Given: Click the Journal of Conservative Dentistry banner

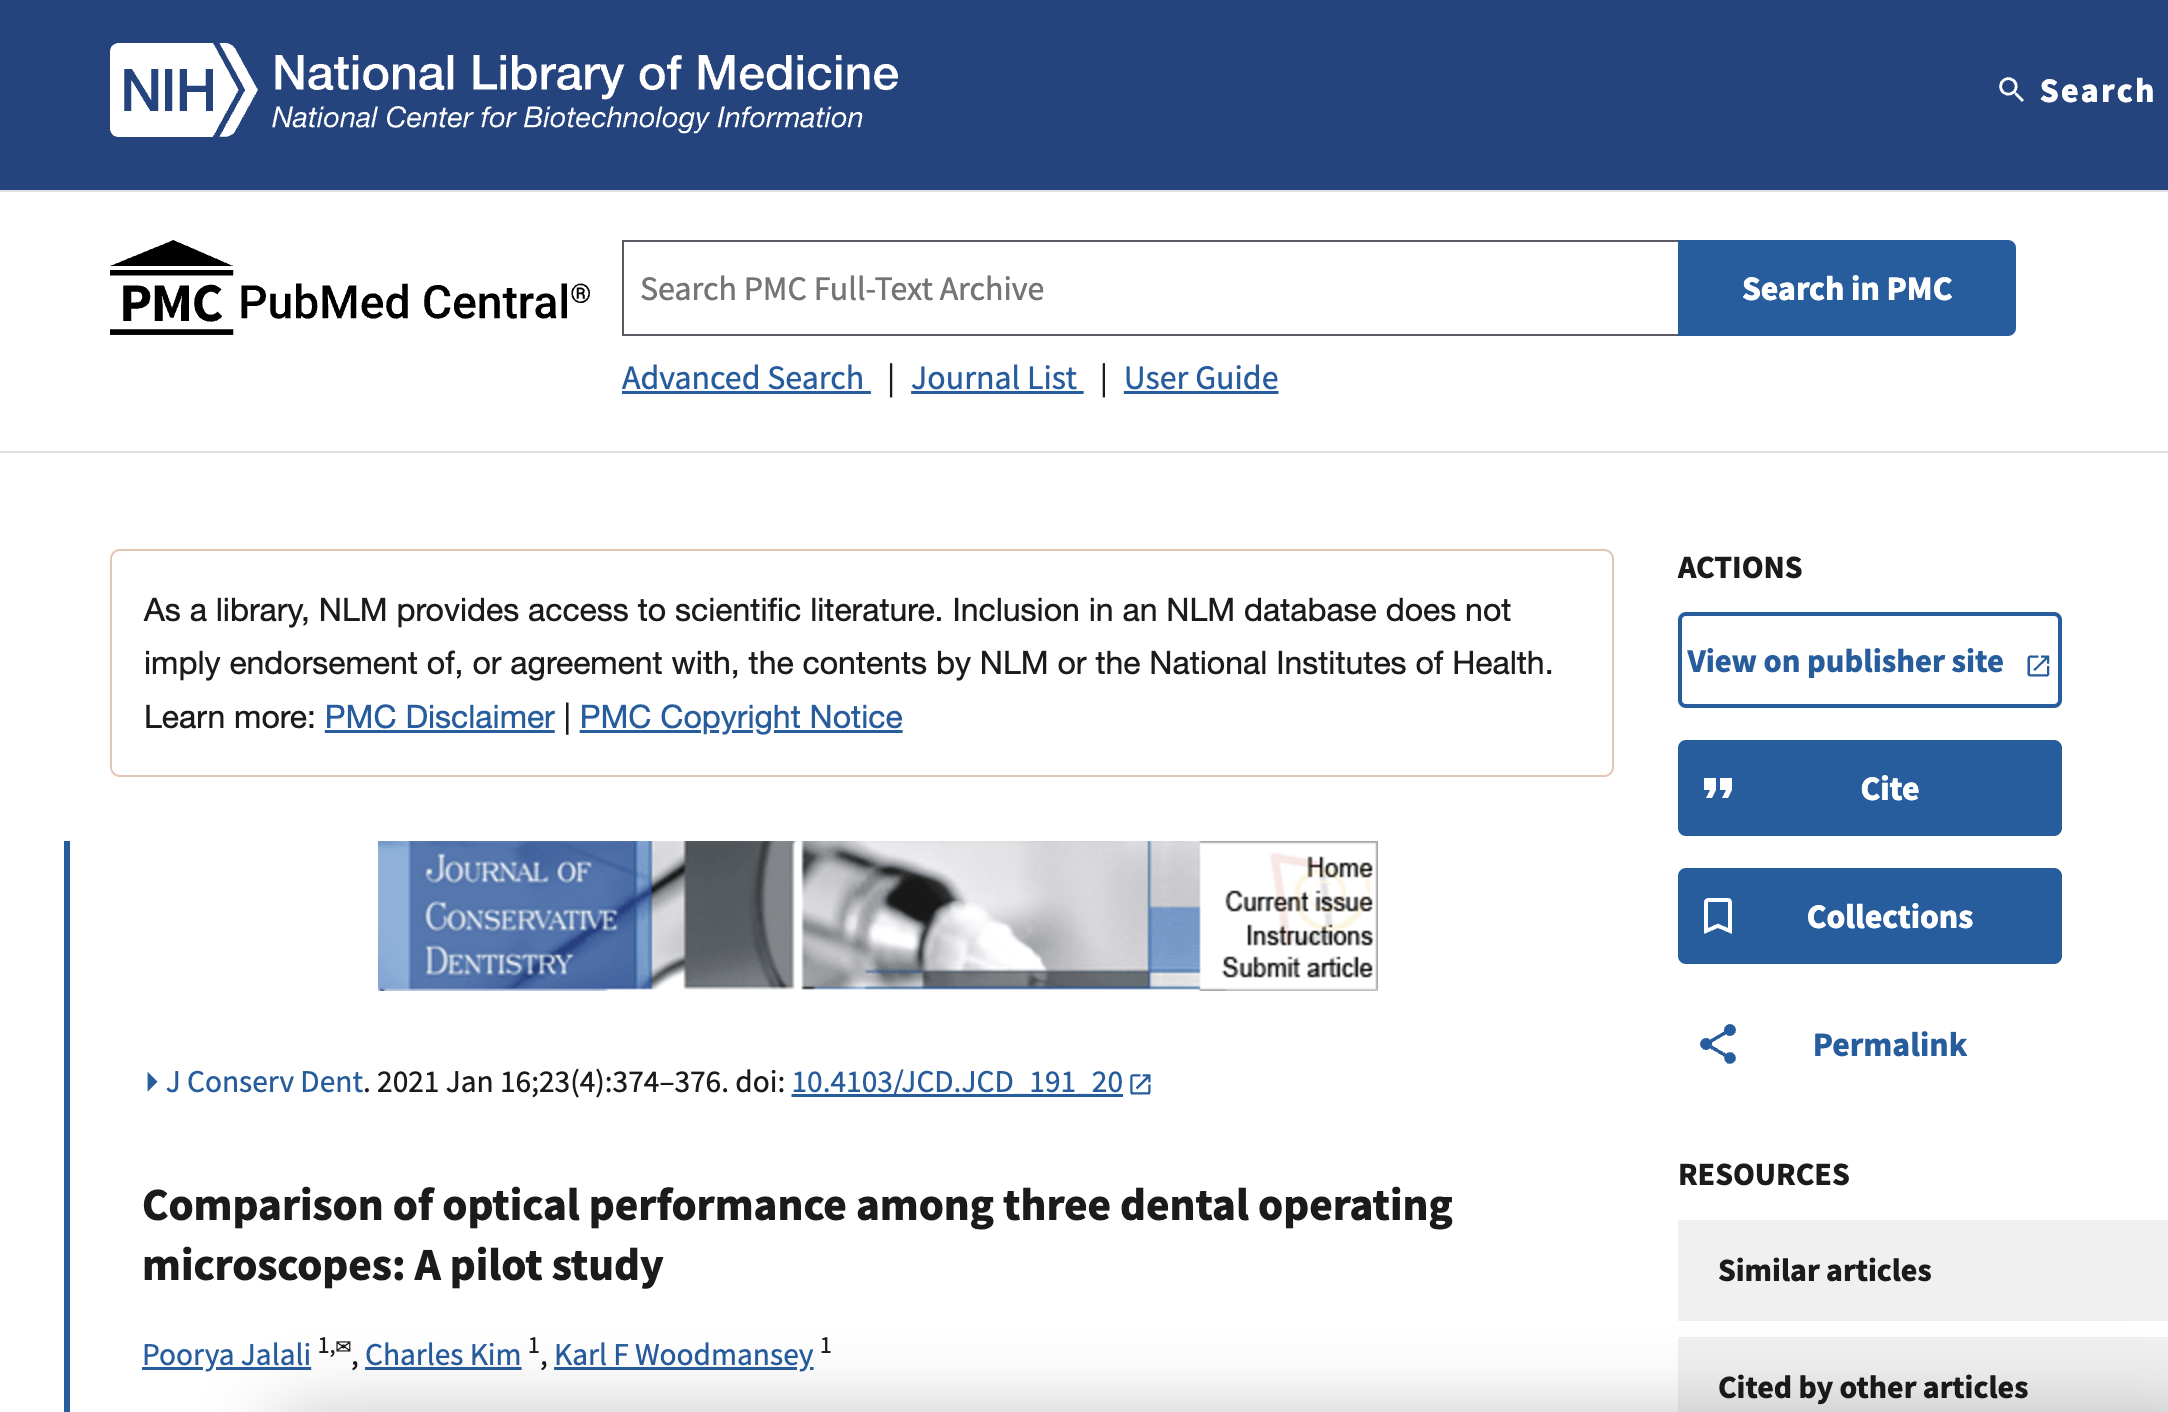Looking at the screenshot, I should (877, 915).
